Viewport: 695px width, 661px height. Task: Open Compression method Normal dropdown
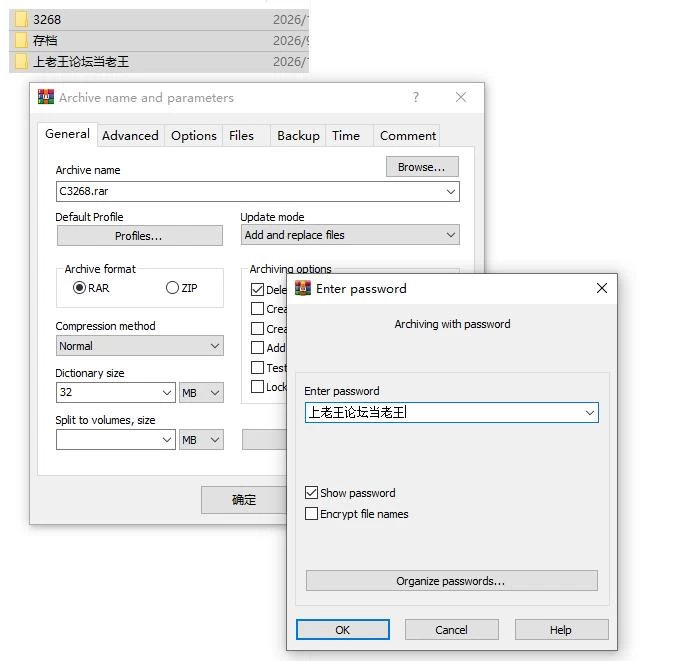[x=140, y=345]
